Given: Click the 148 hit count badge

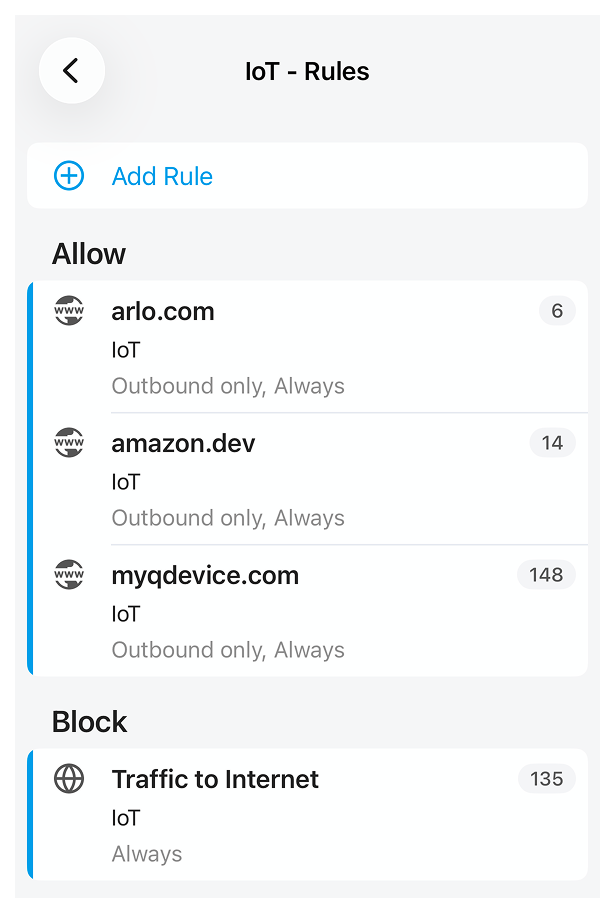Looking at the screenshot, I should [546, 575].
